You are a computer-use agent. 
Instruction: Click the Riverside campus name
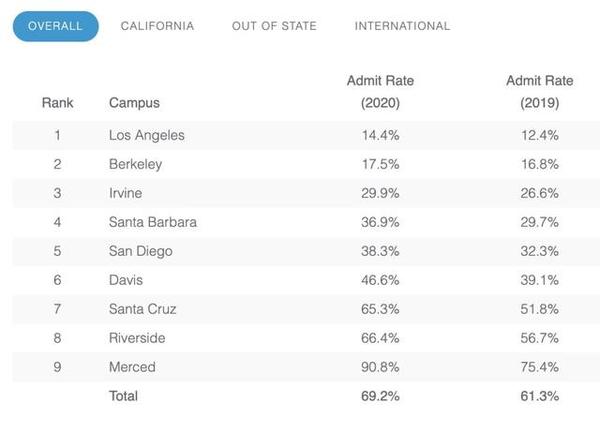point(137,338)
